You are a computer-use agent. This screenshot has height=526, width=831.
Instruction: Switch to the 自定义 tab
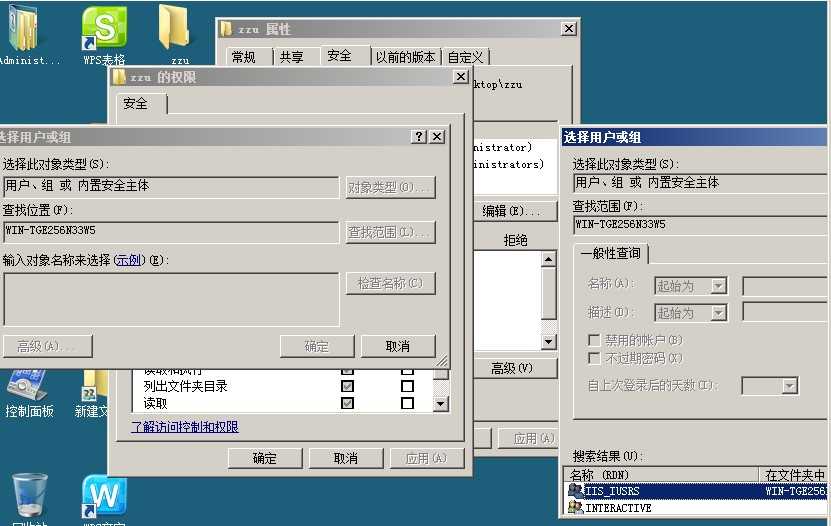coord(465,57)
